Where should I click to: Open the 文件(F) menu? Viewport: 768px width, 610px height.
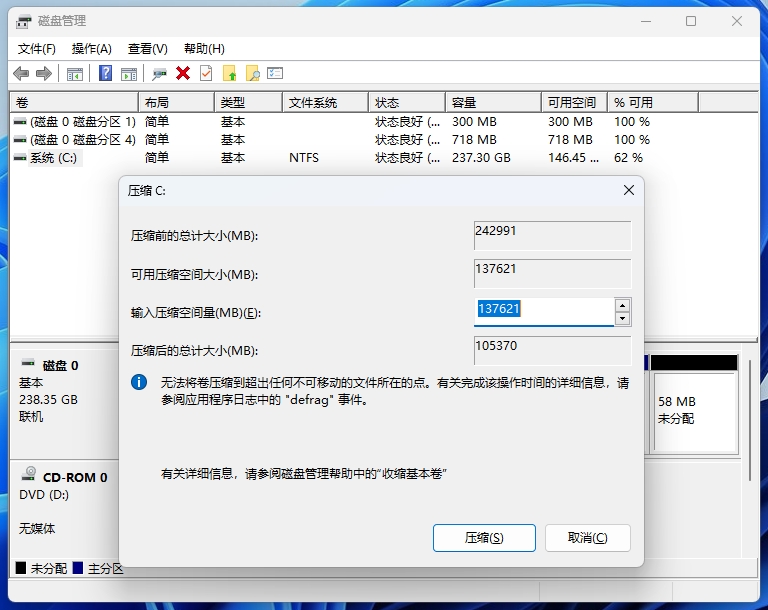[37, 48]
